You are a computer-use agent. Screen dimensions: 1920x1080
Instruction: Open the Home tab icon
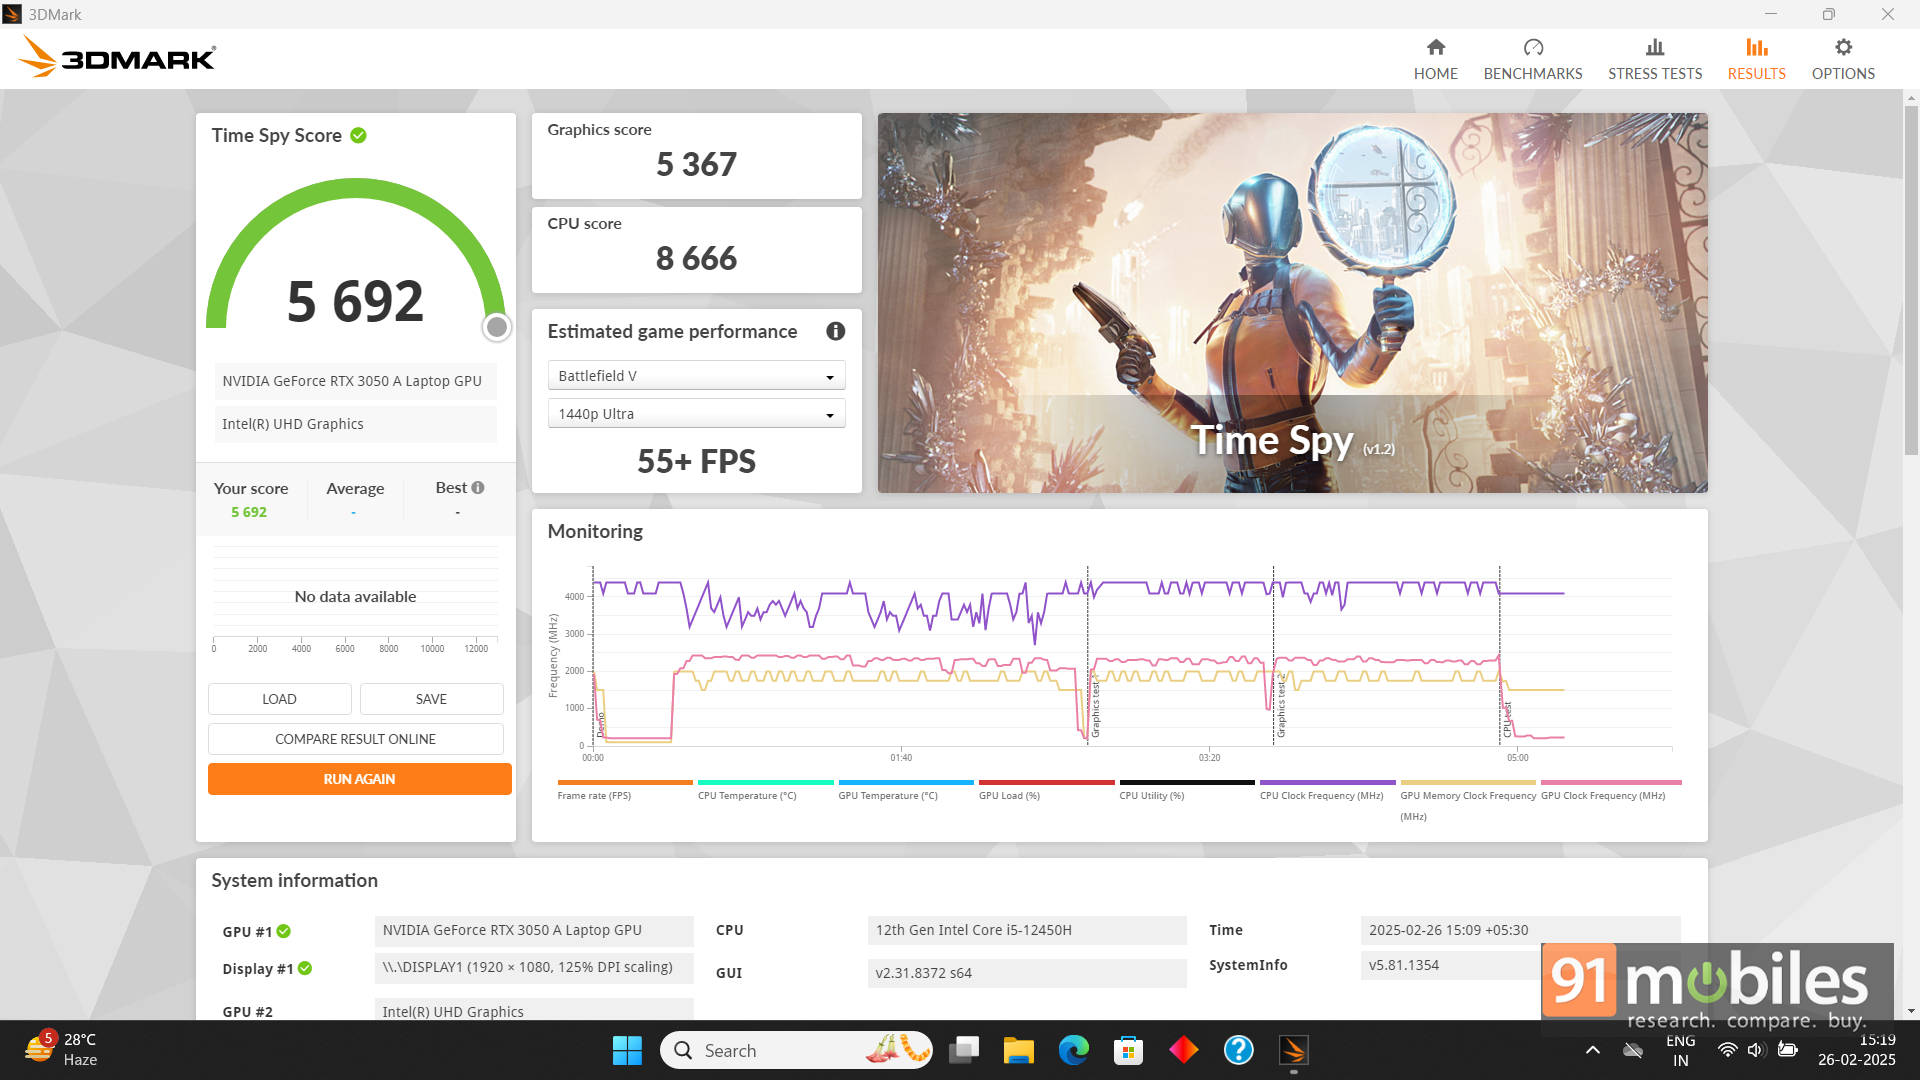tap(1435, 47)
